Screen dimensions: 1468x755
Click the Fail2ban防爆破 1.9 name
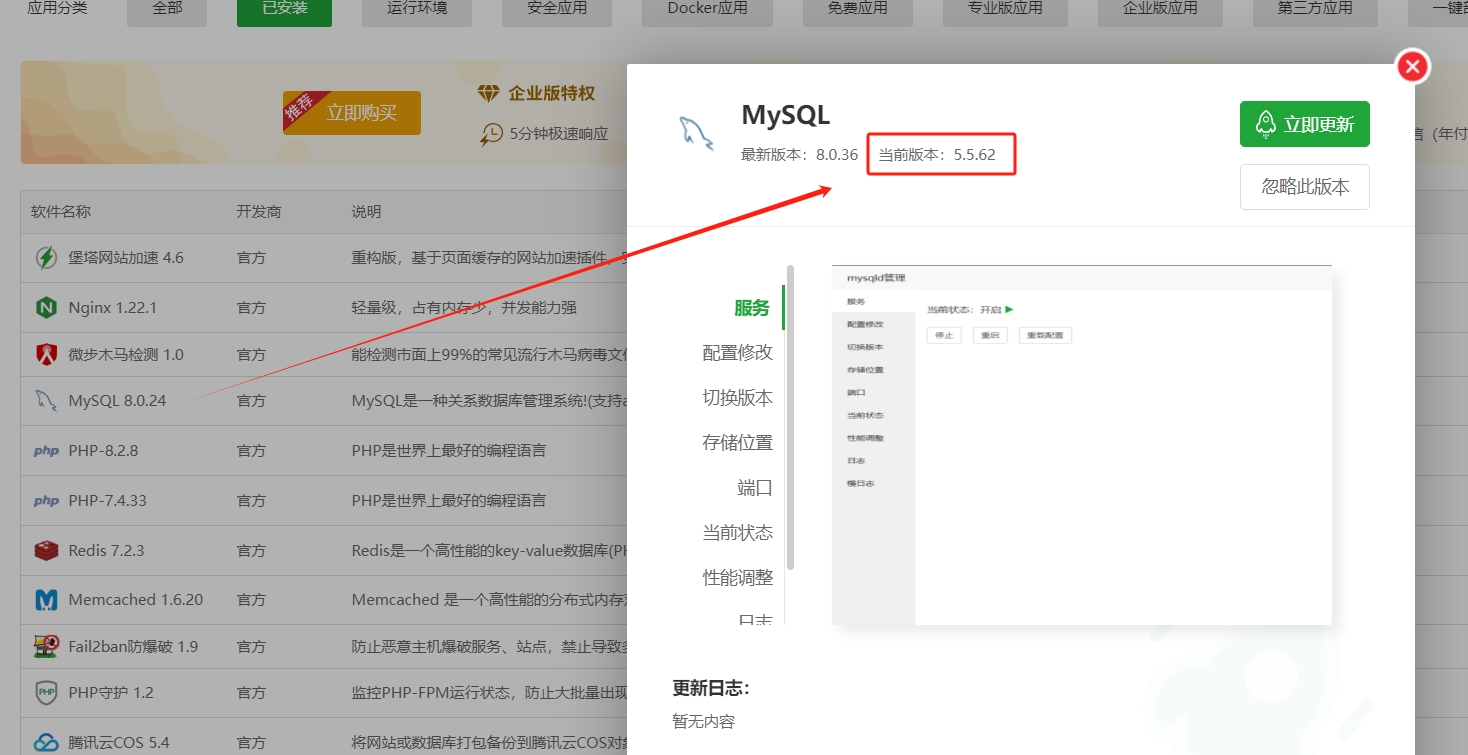click(x=133, y=647)
